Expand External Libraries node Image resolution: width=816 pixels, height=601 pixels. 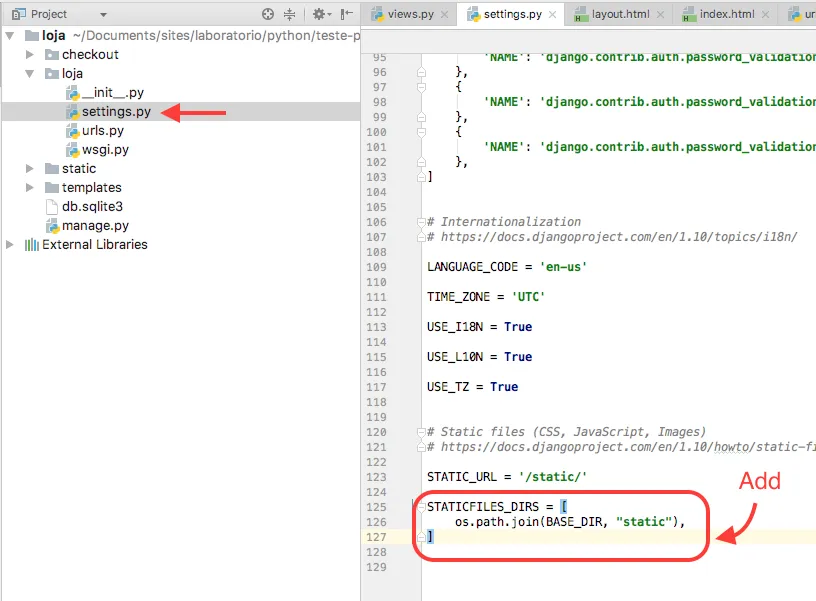(10, 245)
